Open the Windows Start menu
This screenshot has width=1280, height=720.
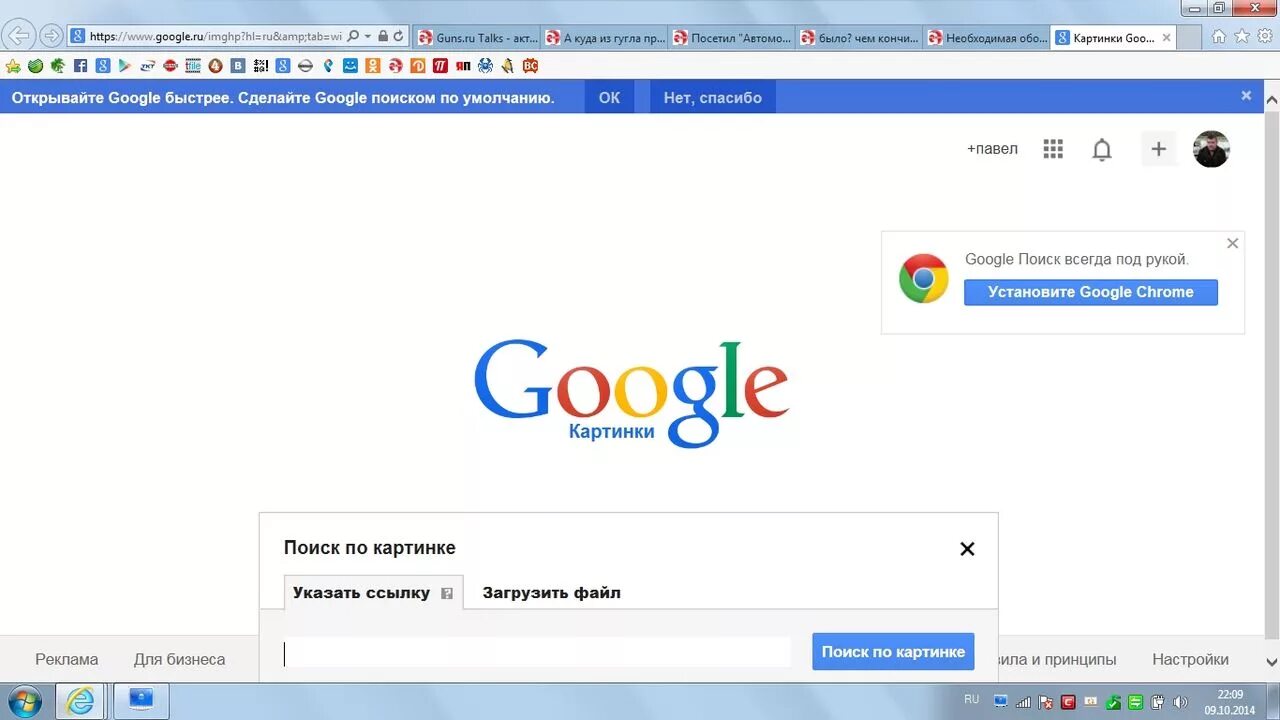coord(24,701)
